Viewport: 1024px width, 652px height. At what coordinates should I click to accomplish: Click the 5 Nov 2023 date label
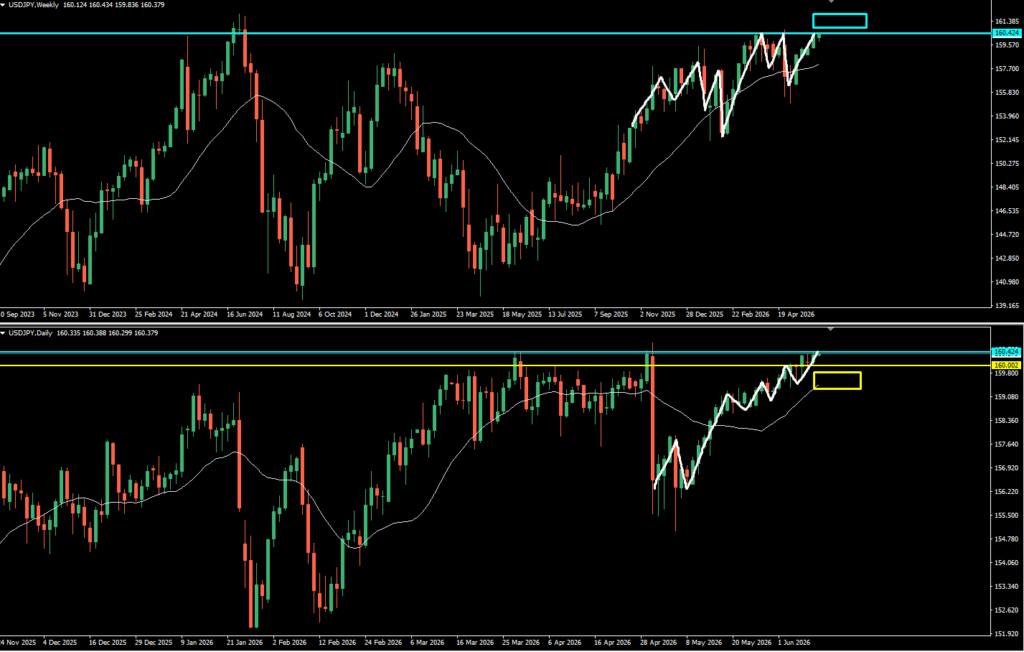click(x=61, y=314)
